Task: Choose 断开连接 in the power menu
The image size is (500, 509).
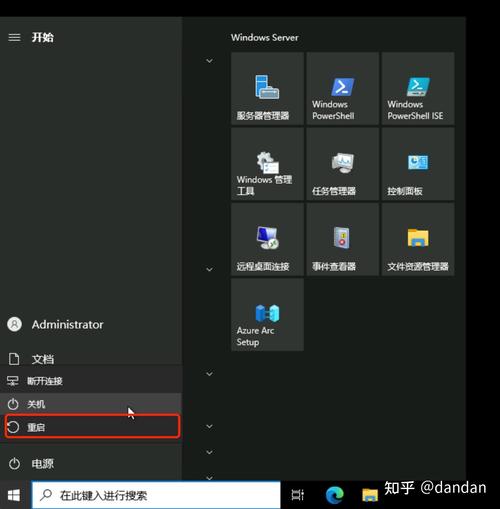Action: click(91, 381)
